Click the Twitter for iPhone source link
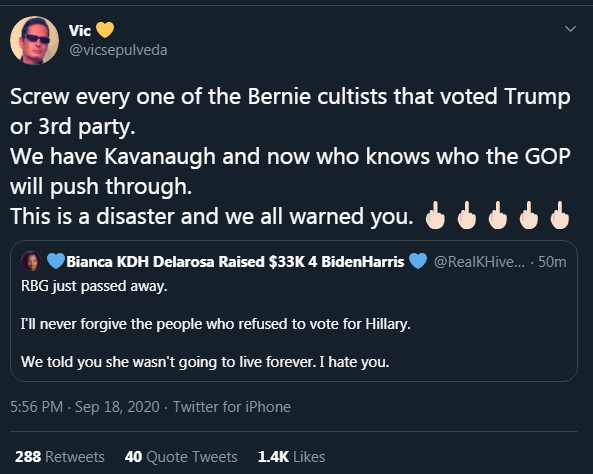This screenshot has height=474, width=593. [232, 407]
